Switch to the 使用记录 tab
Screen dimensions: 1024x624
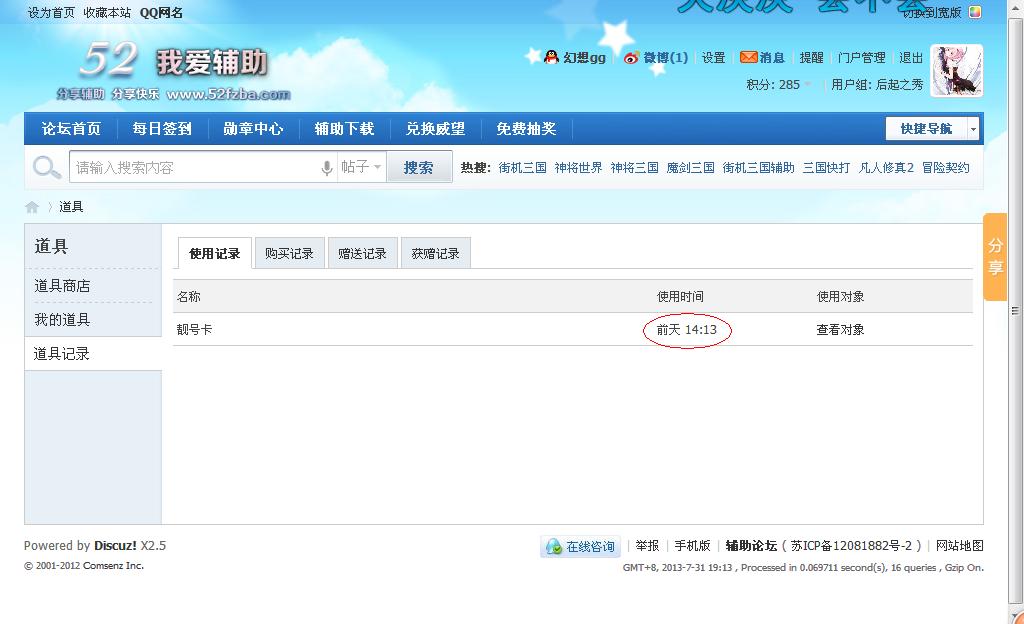tap(215, 253)
